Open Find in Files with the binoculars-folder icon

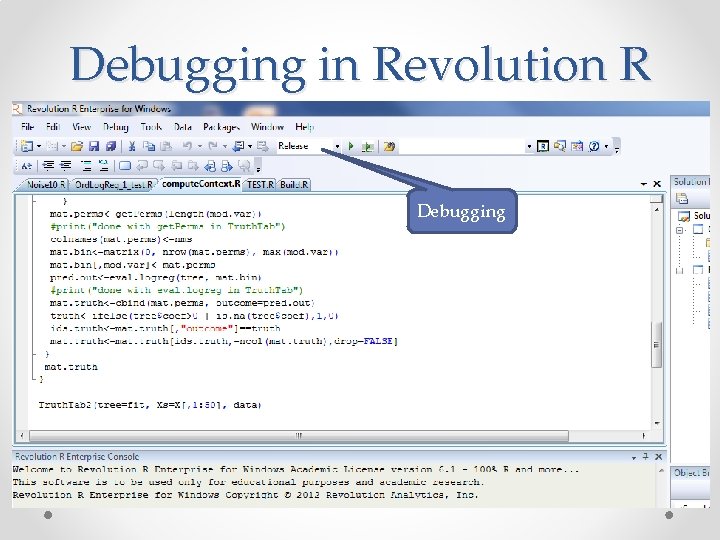(x=389, y=147)
